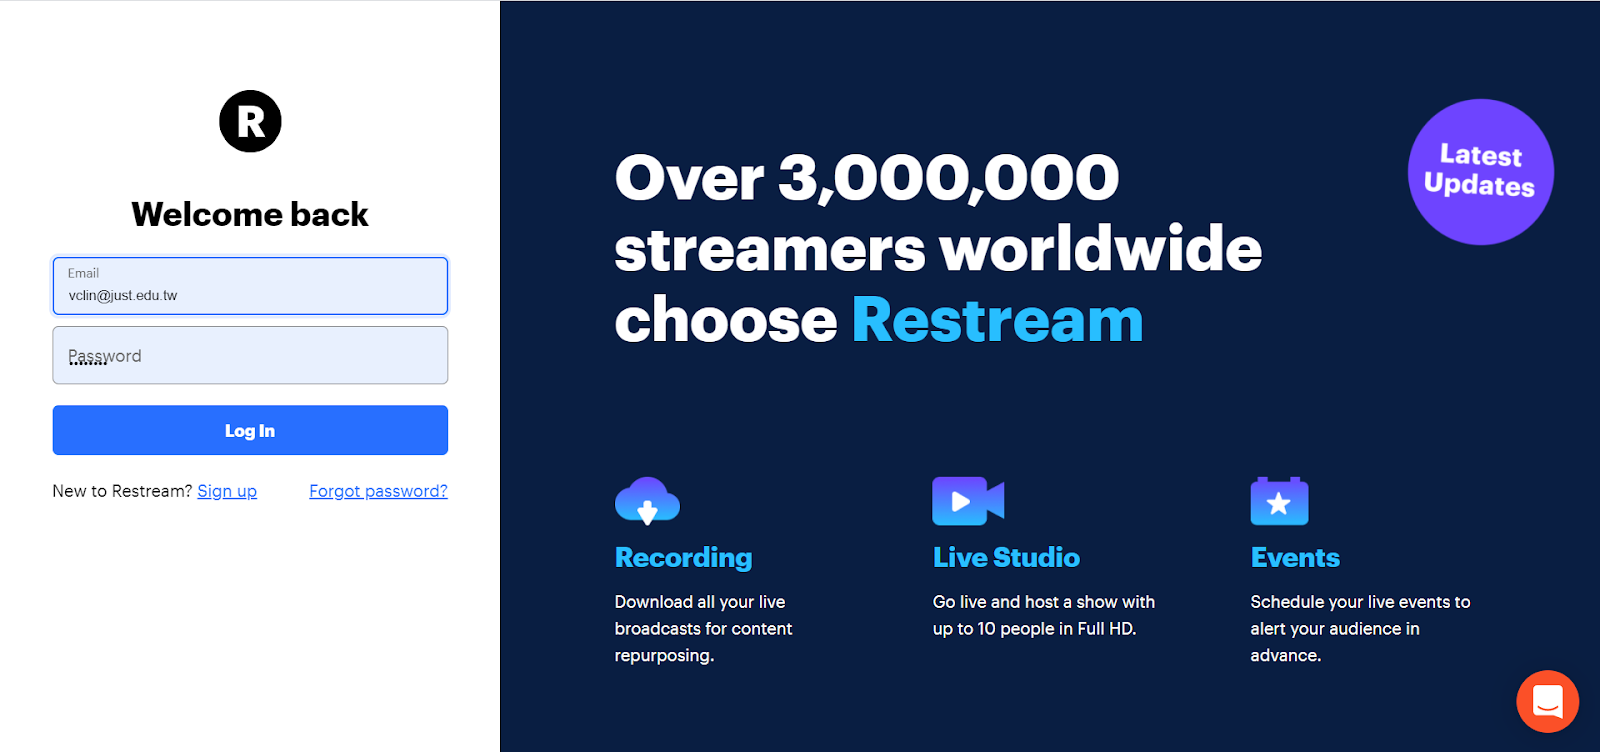The width and height of the screenshot is (1600, 752).
Task: Follow the Sign up link
Action: [227, 491]
